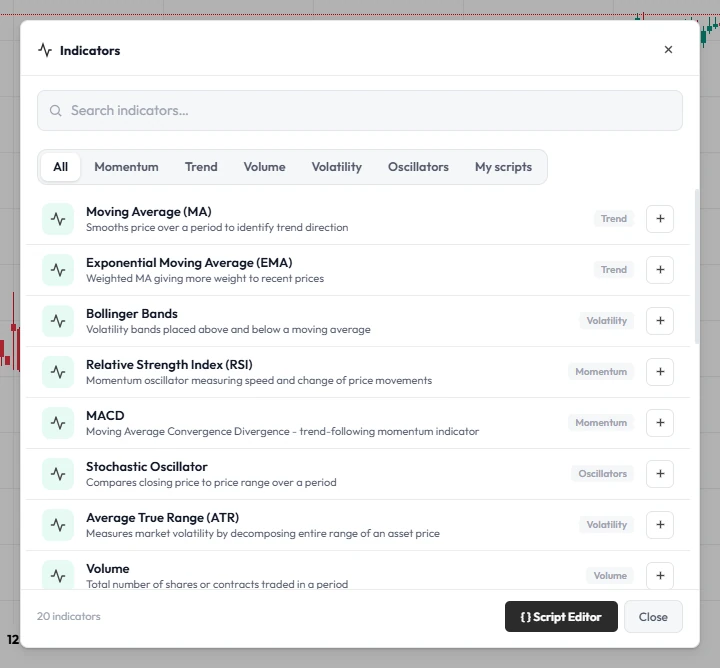Image resolution: width=720 pixels, height=668 pixels.
Task: Add the MACD indicator
Action: pyautogui.click(x=660, y=423)
